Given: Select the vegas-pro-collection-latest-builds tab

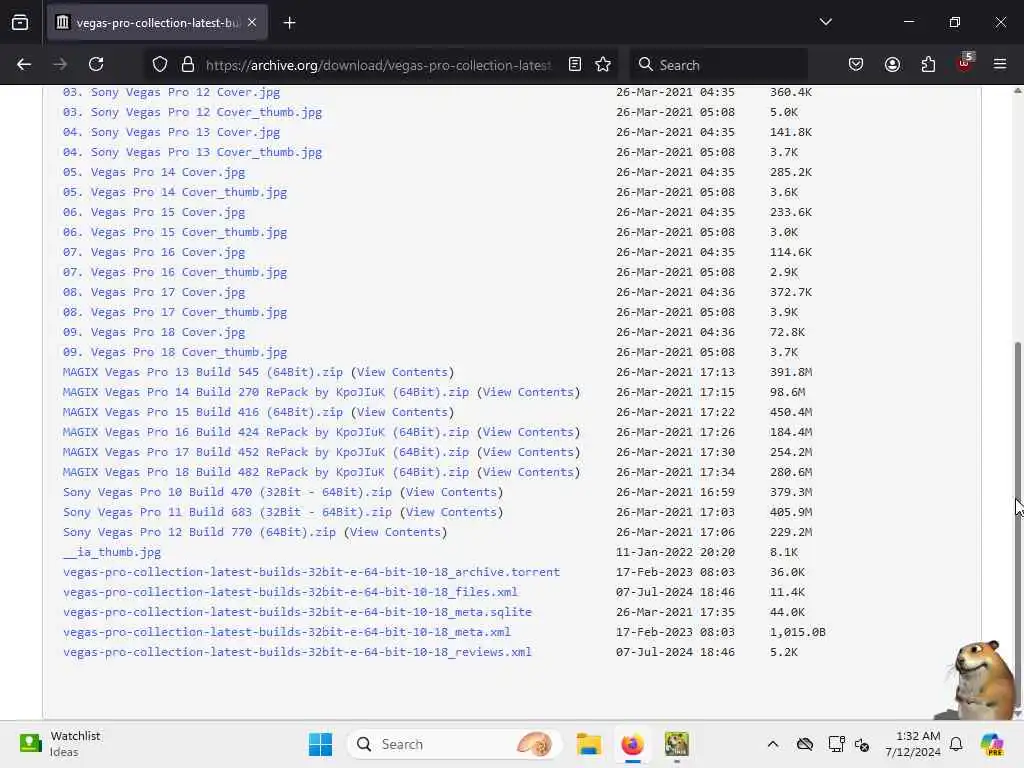Looking at the screenshot, I should [157, 23].
